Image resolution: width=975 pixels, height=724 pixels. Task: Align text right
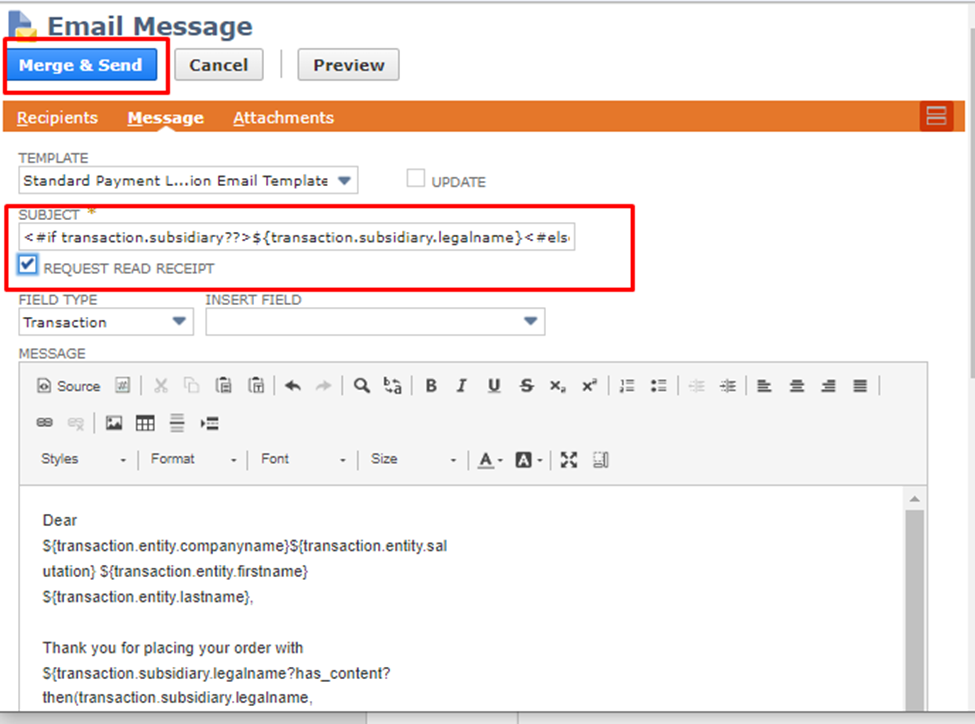coord(828,386)
